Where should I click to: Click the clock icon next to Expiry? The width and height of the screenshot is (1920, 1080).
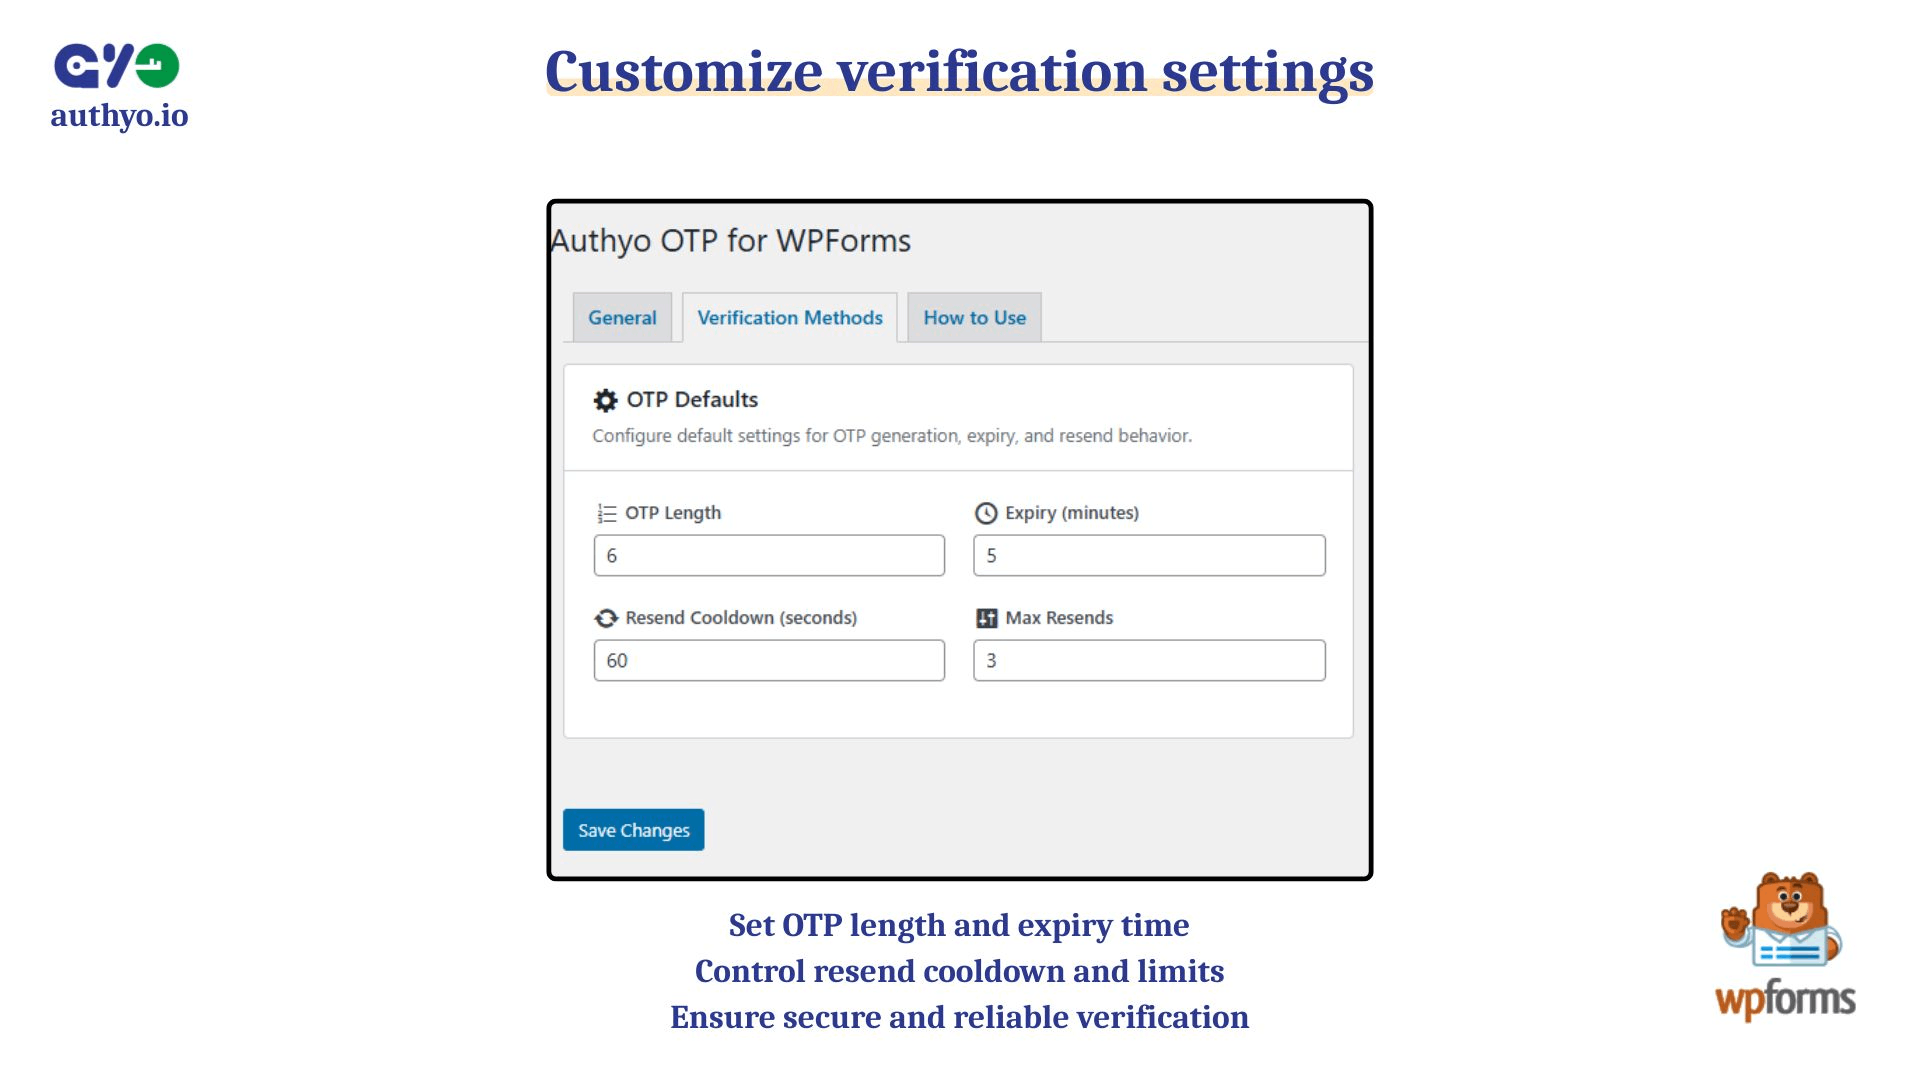986,512
